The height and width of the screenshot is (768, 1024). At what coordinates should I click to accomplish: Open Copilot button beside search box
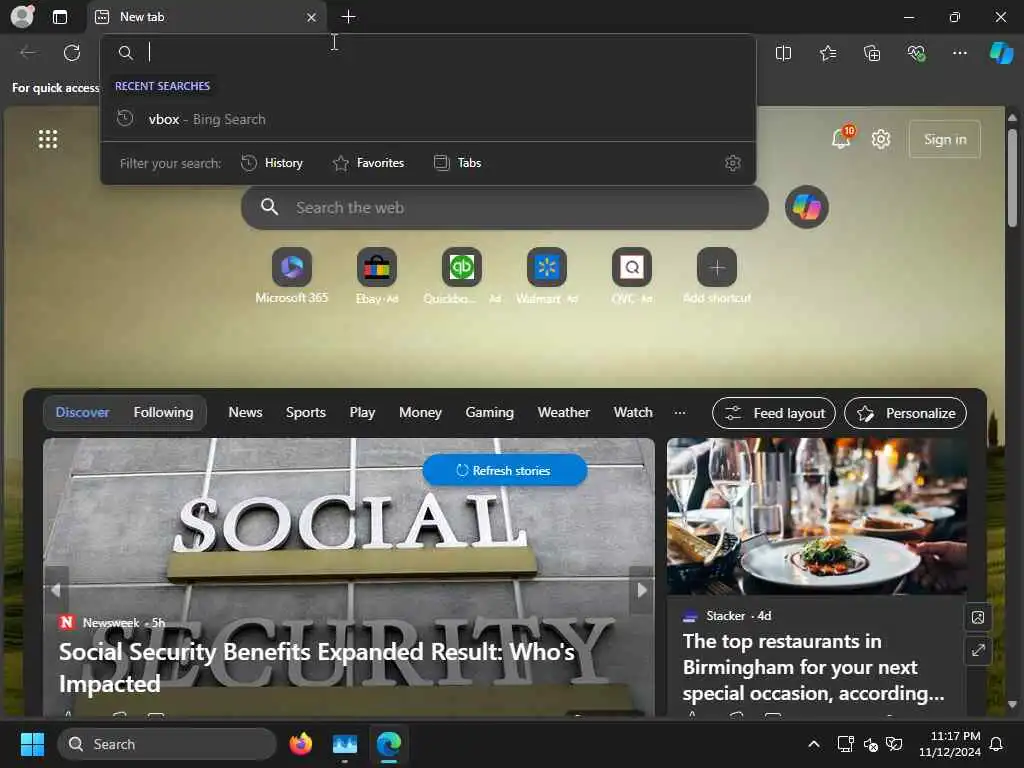(807, 208)
